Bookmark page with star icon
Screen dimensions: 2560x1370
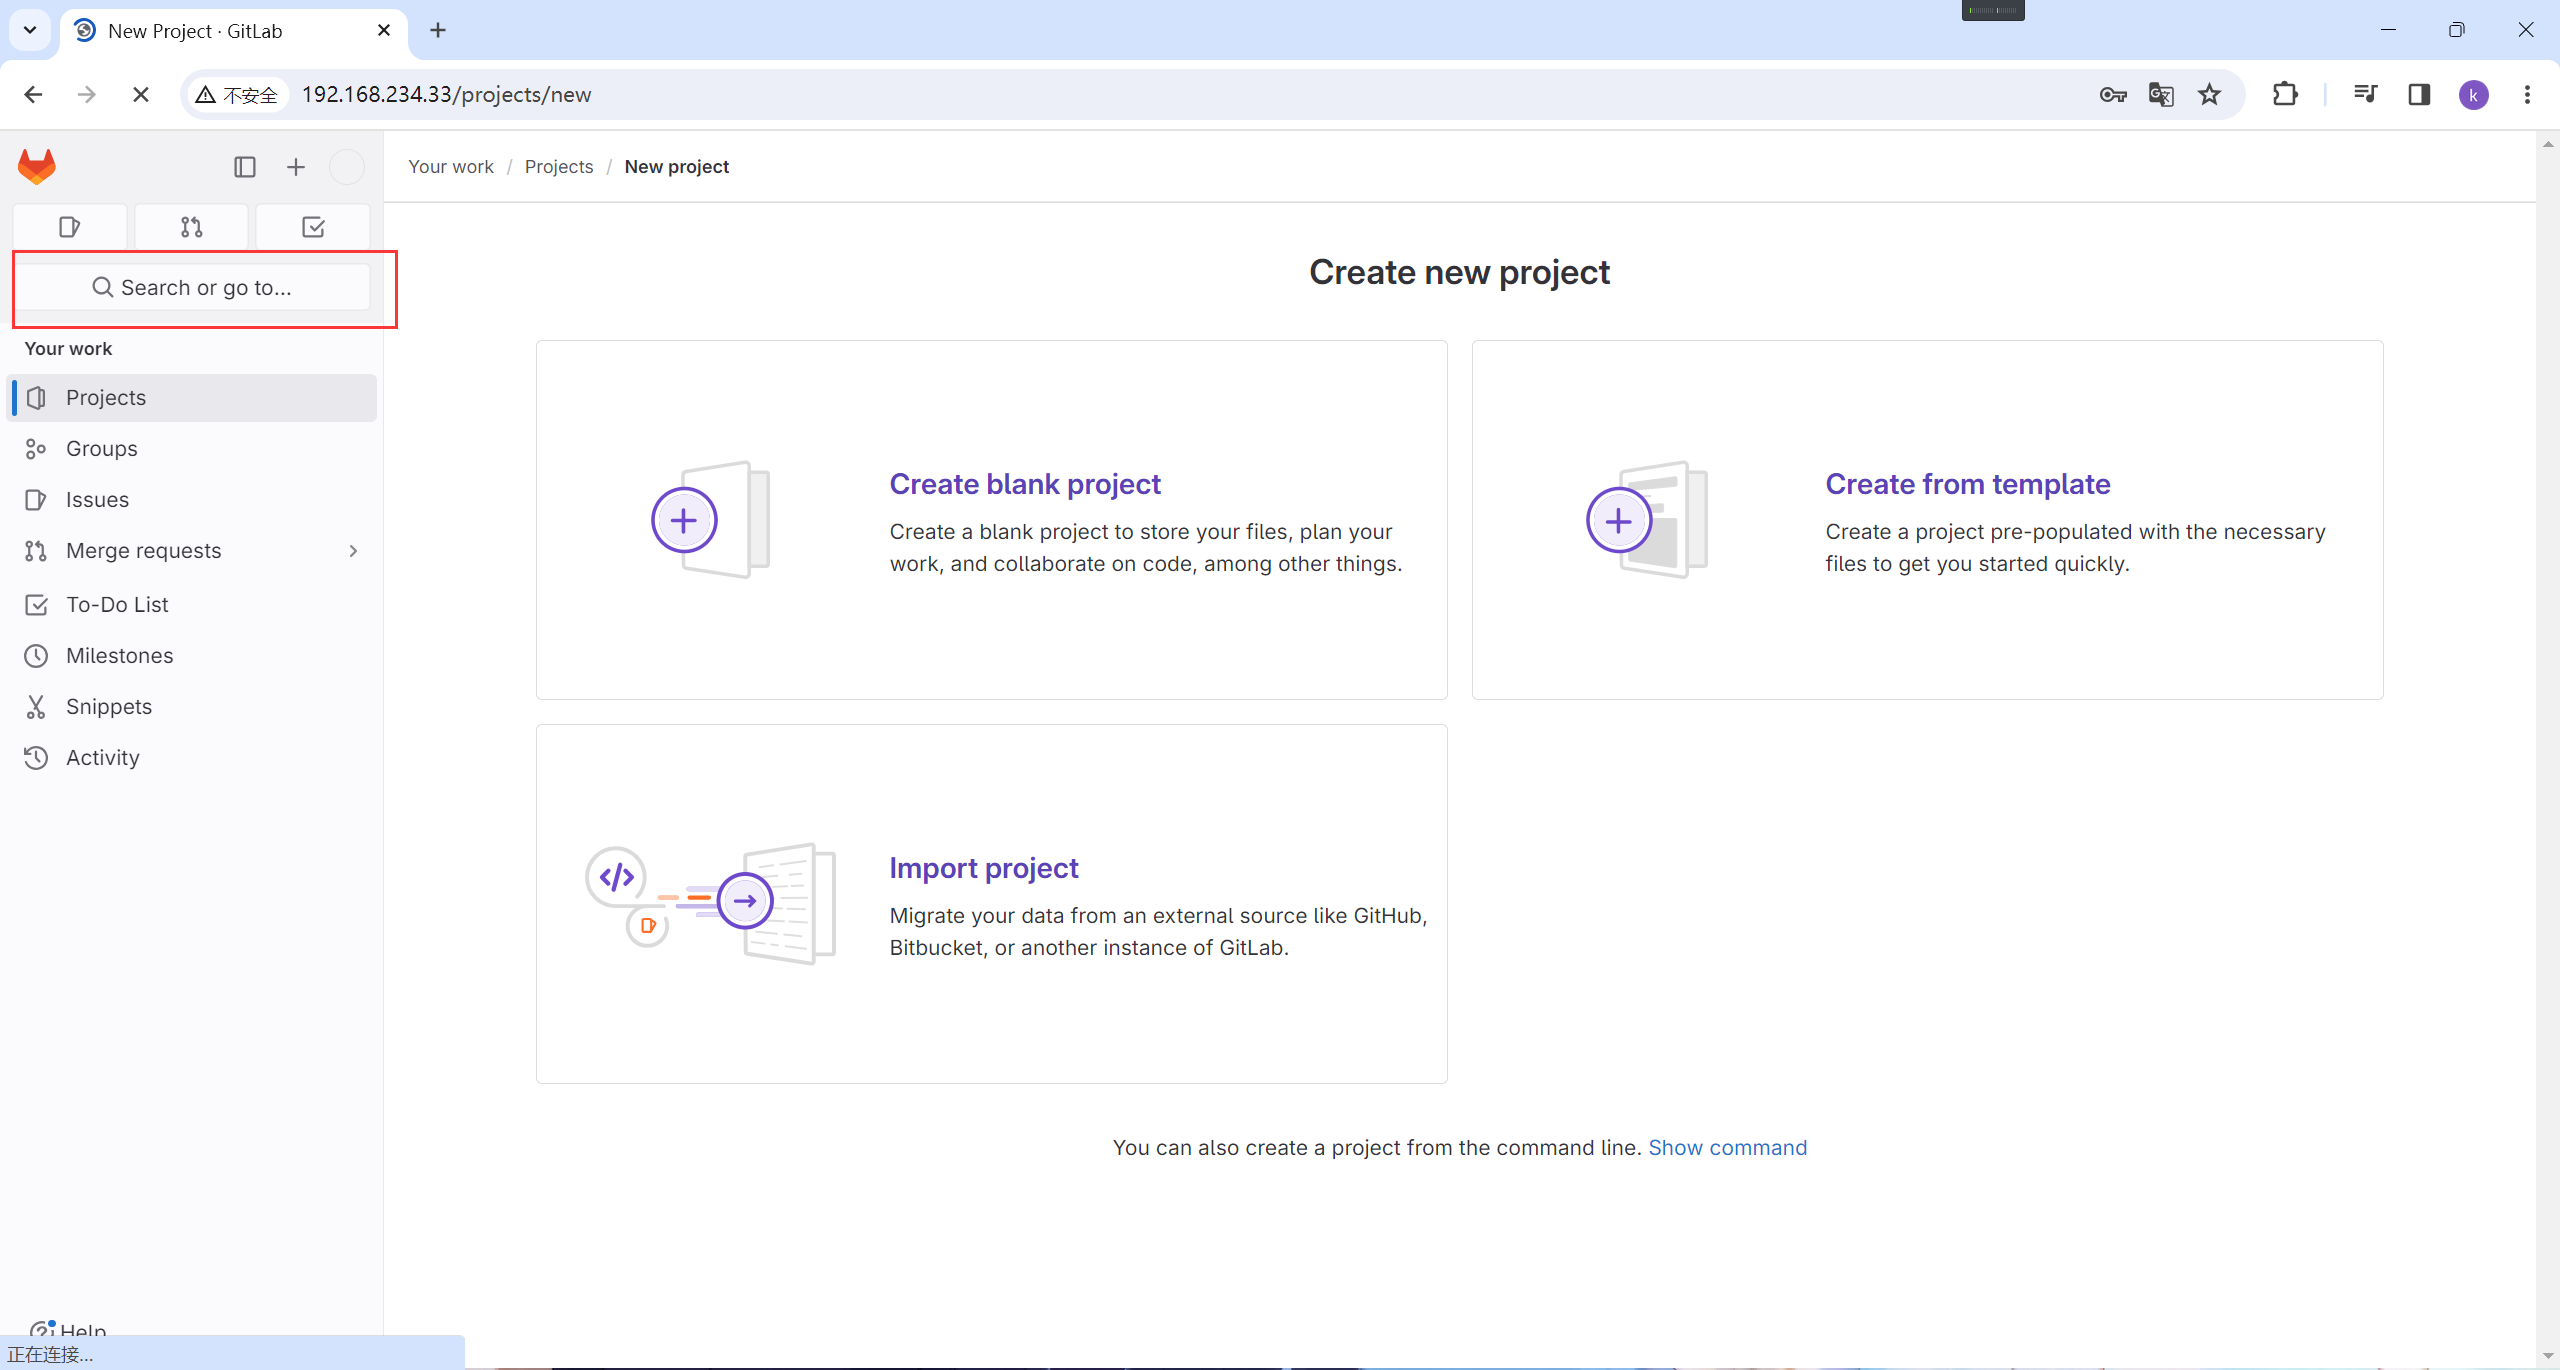click(x=2209, y=95)
